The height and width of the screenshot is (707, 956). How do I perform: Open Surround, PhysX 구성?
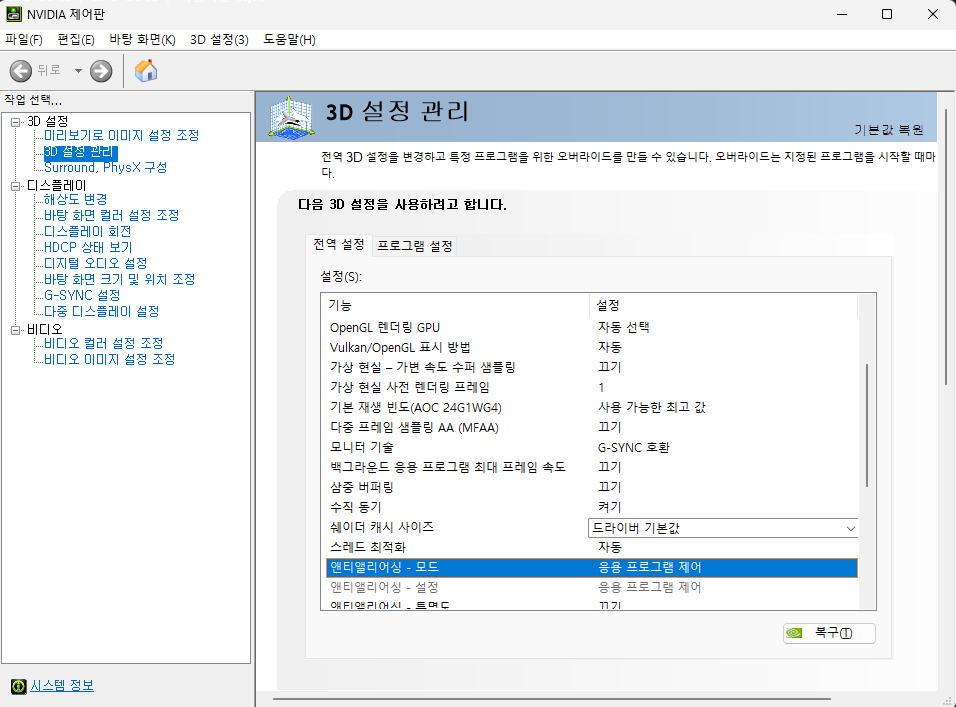click(105, 168)
